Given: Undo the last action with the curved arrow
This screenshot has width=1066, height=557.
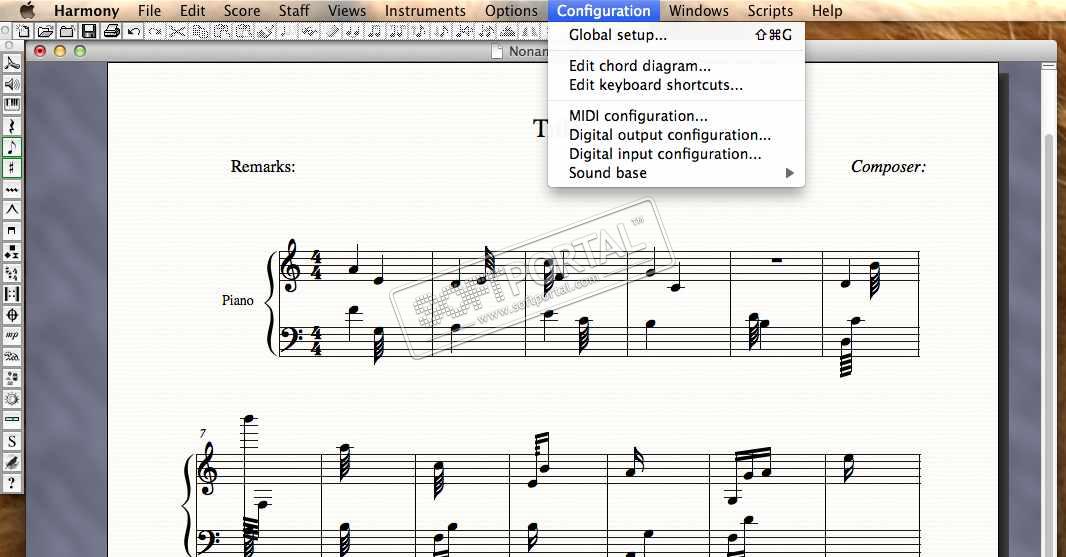Looking at the screenshot, I should pos(134,31).
